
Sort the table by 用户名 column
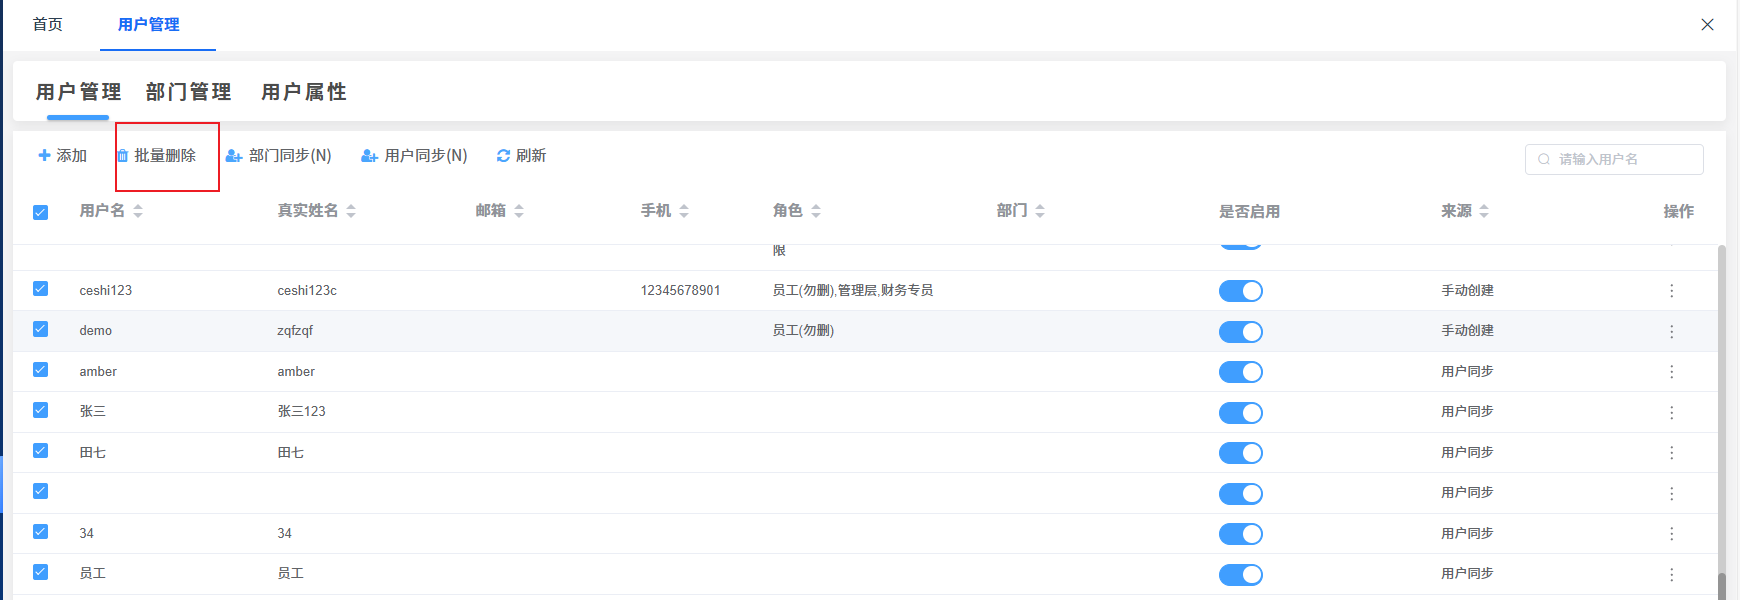[x=138, y=211]
